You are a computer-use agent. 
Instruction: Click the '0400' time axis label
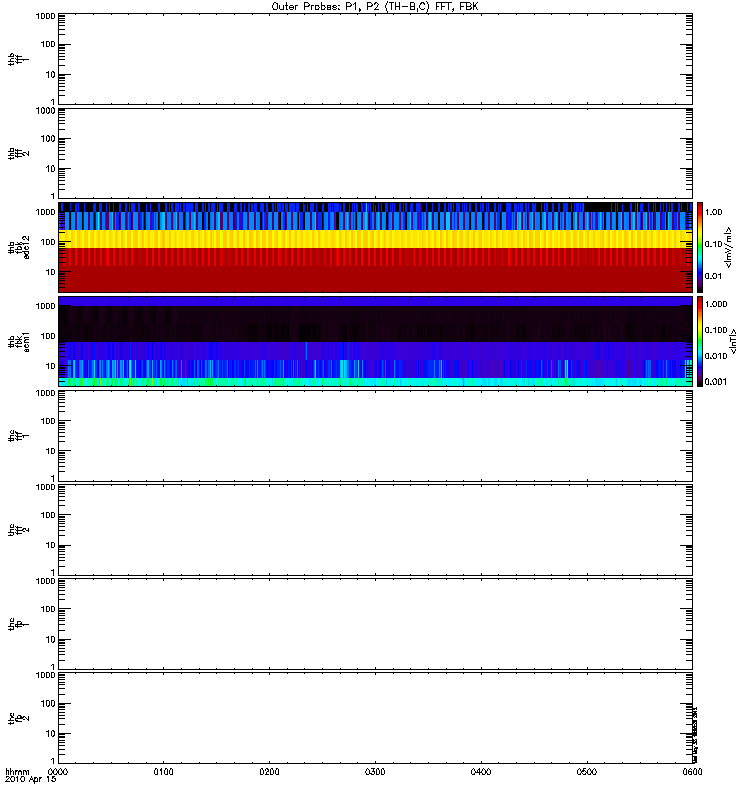[481, 772]
